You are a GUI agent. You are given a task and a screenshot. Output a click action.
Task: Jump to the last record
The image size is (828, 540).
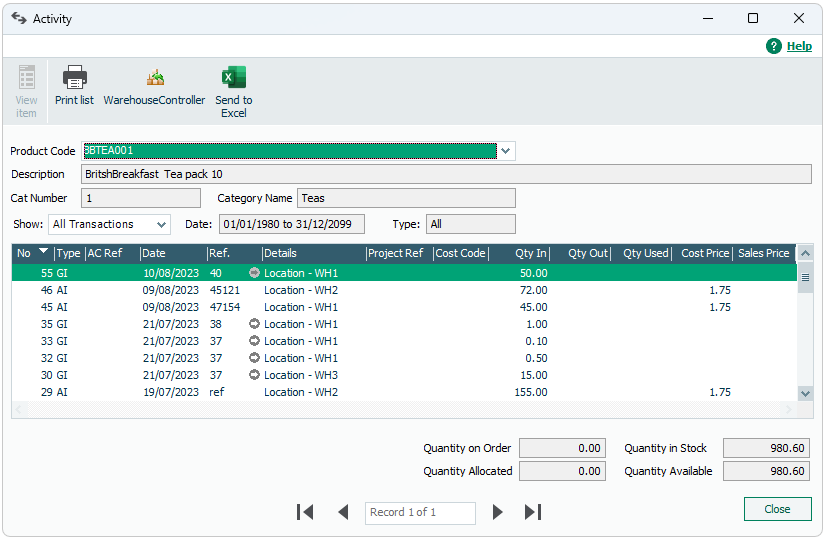coord(533,512)
